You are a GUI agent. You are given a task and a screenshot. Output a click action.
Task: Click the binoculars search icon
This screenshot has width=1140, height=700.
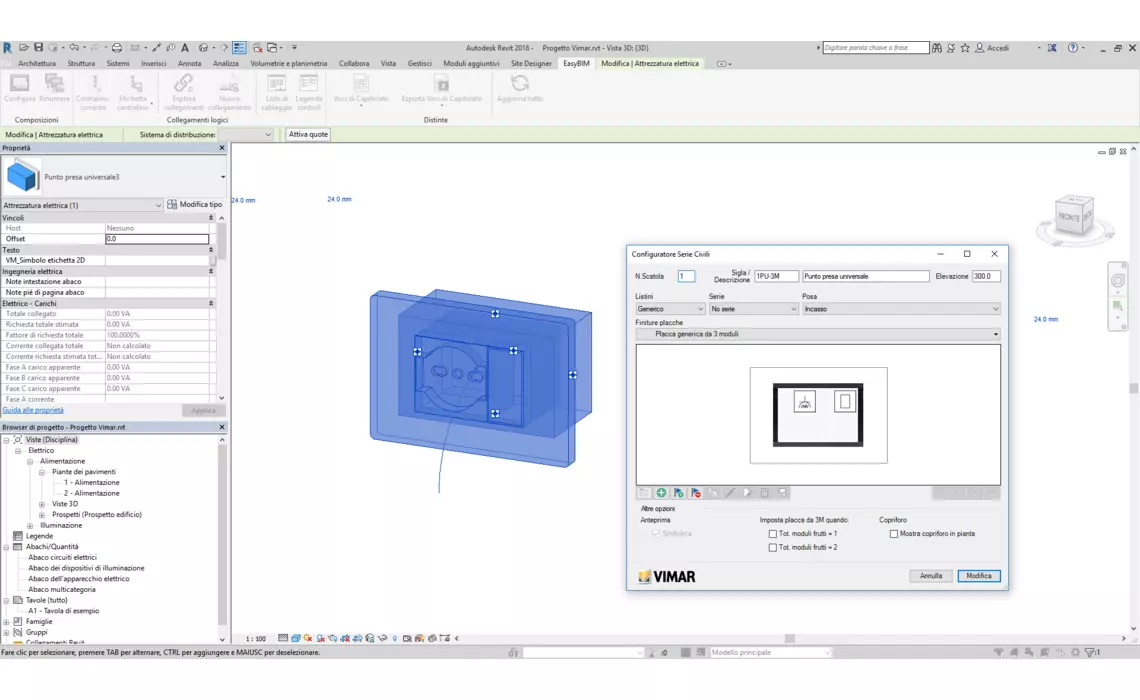[937, 48]
